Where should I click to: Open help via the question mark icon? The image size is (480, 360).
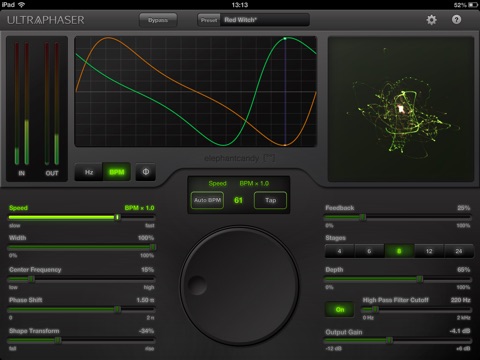coord(456,20)
